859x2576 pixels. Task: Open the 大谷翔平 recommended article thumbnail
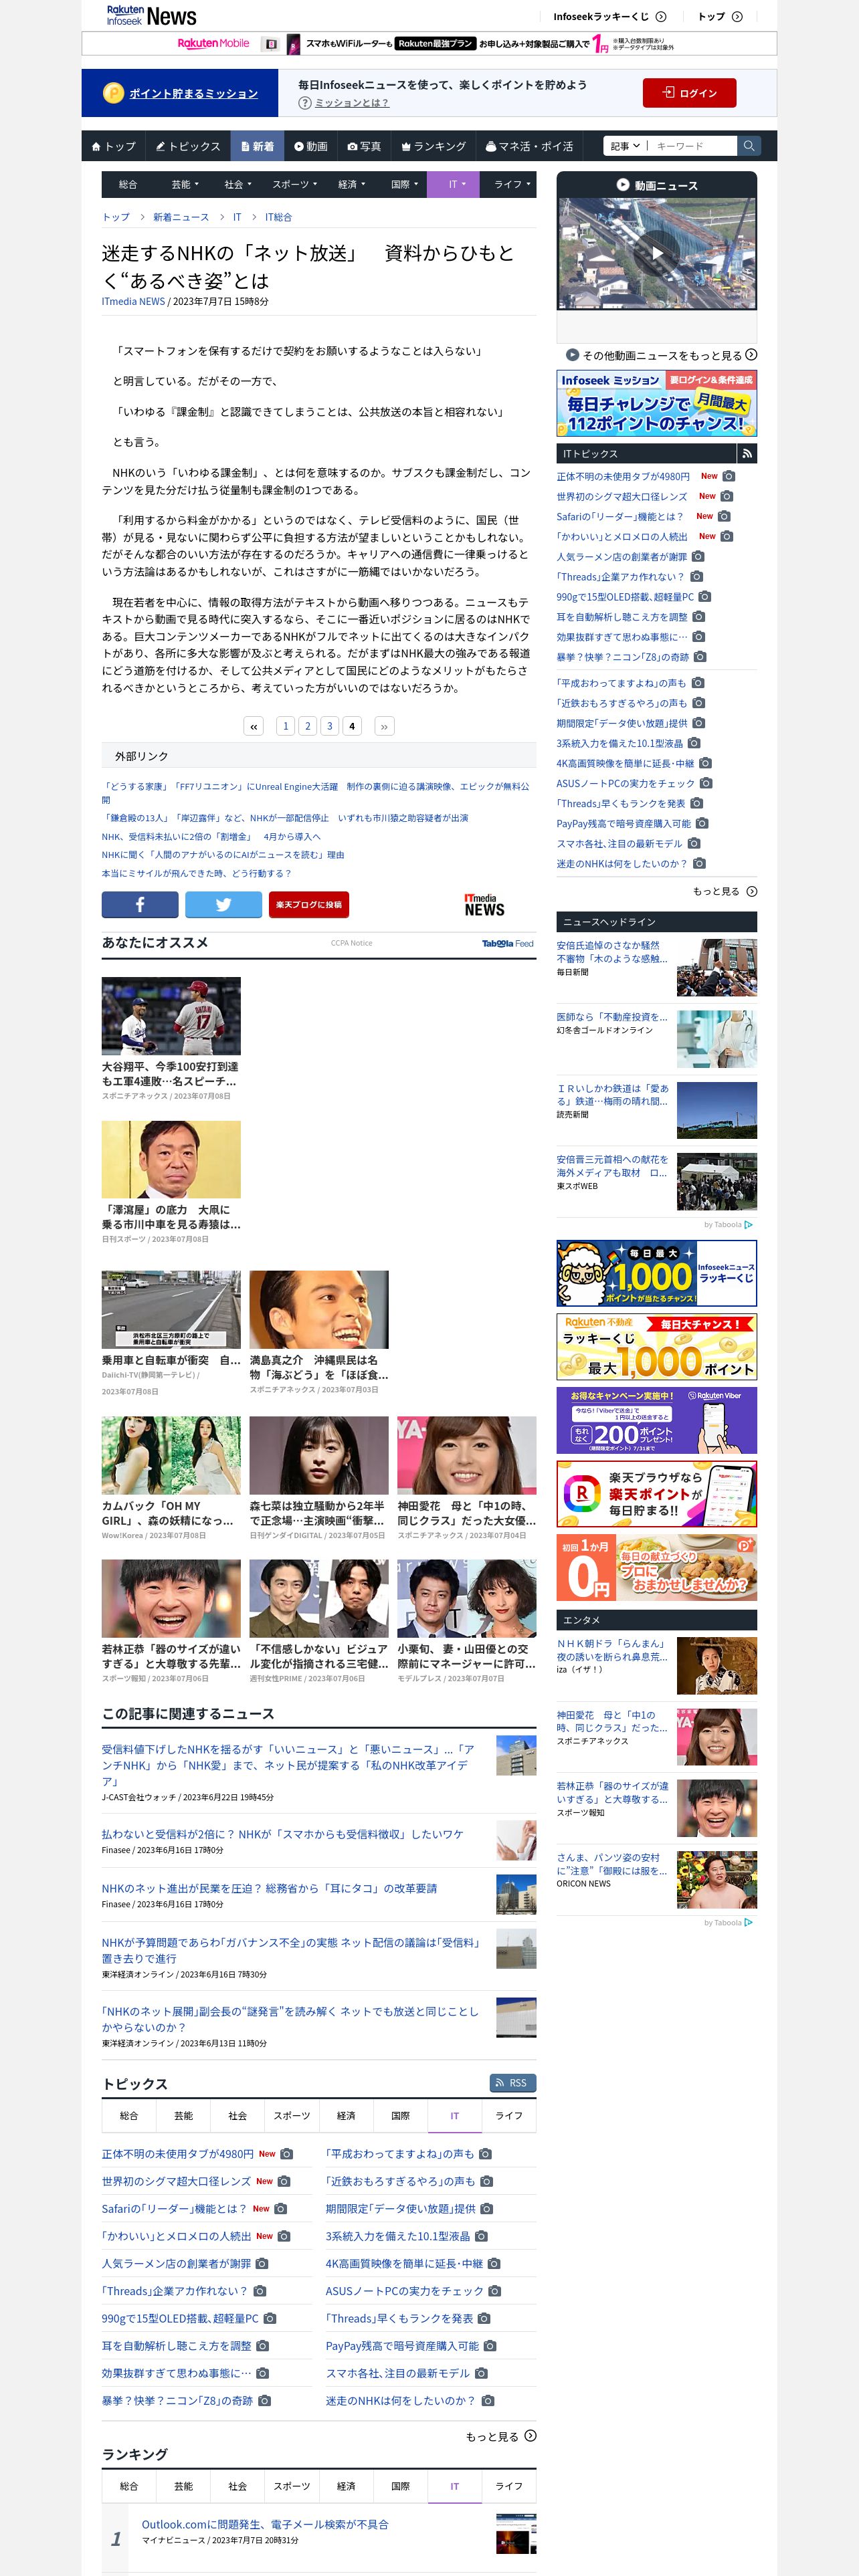(x=171, y=1016)
